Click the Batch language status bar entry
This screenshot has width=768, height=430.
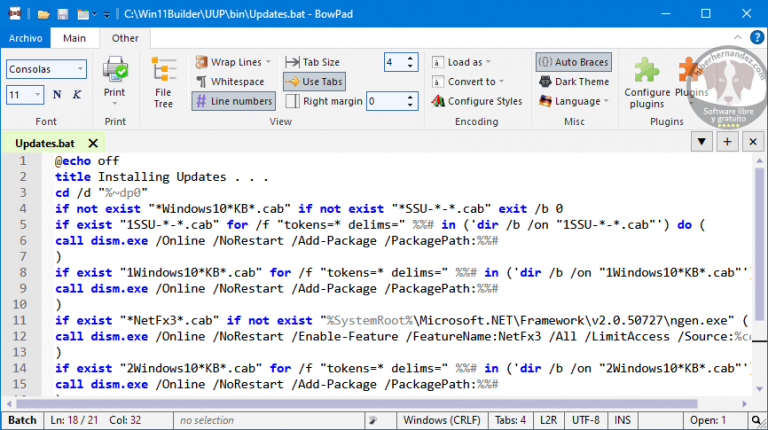coord(22,420)
